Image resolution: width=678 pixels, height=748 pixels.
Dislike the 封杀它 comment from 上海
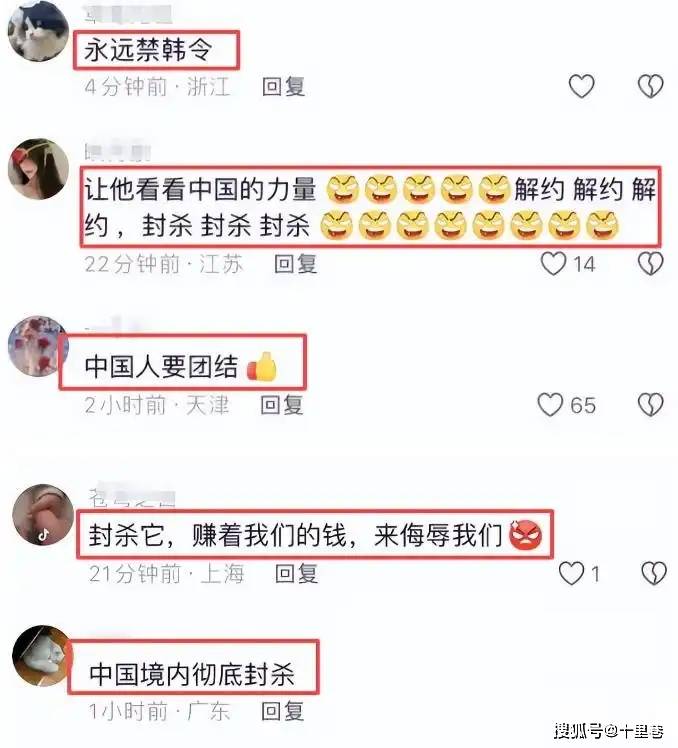click(653, 573)
